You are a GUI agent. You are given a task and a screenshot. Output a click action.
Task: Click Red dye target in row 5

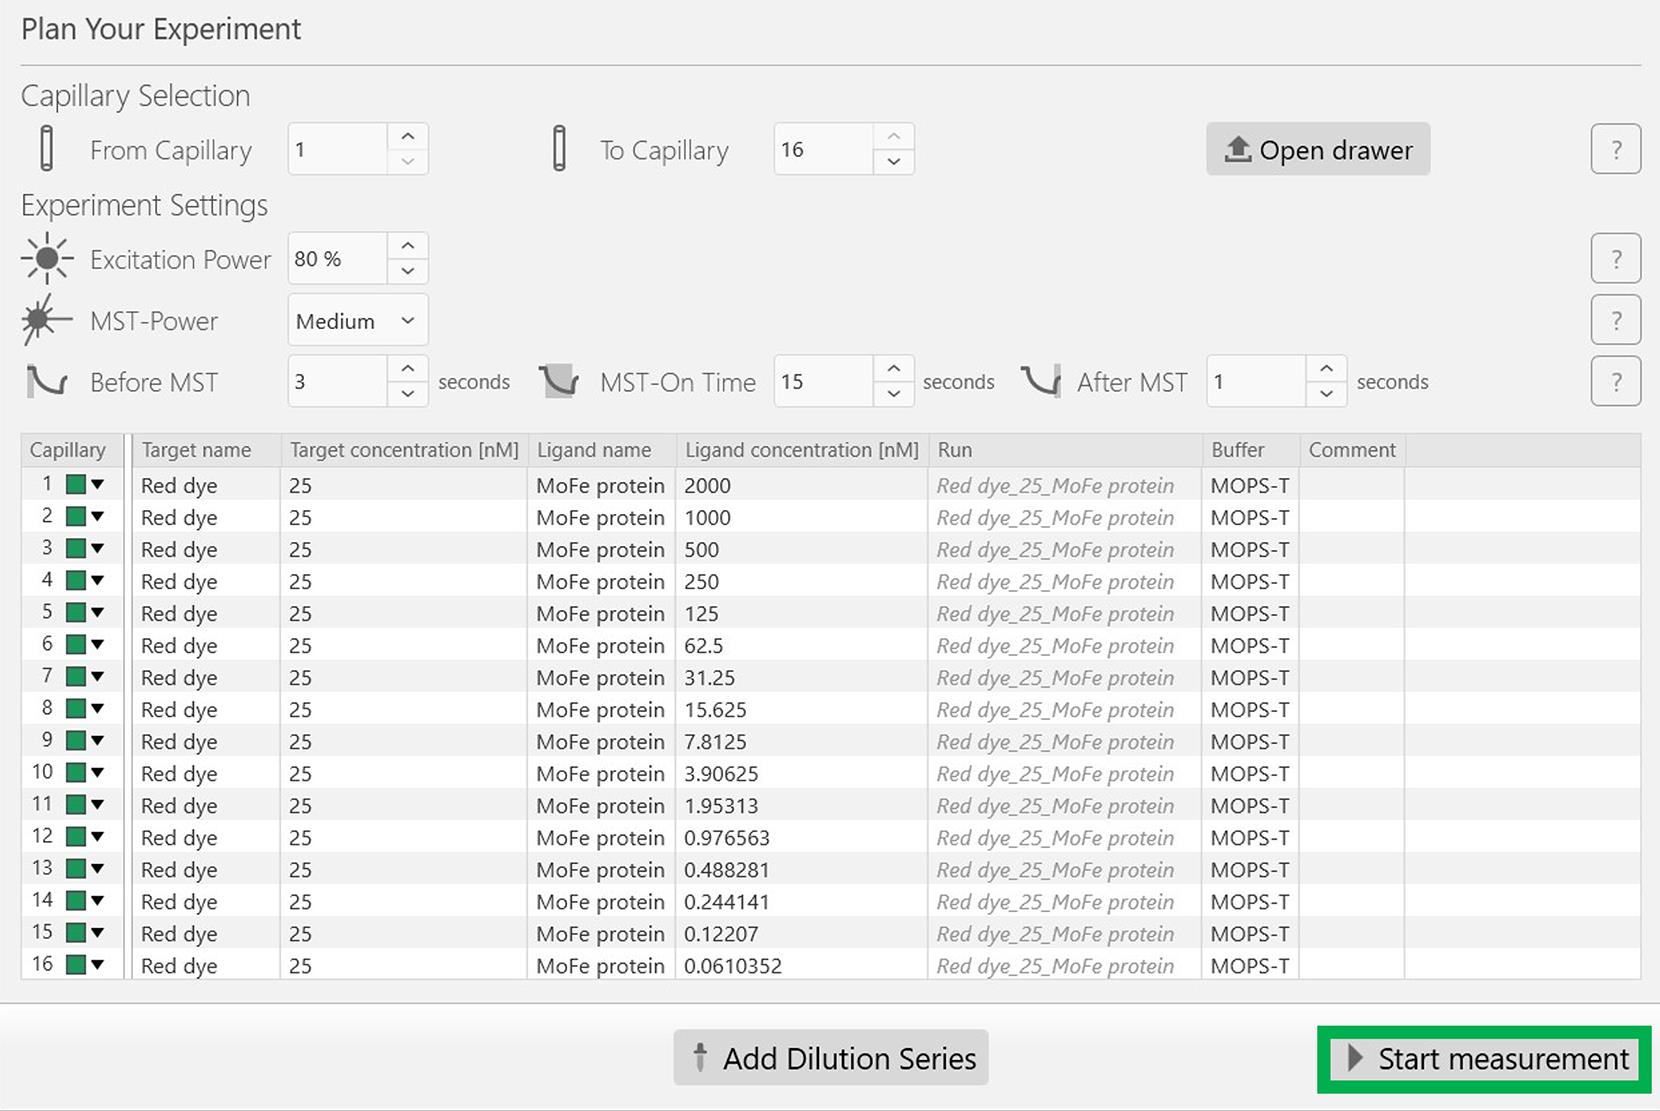206,613
